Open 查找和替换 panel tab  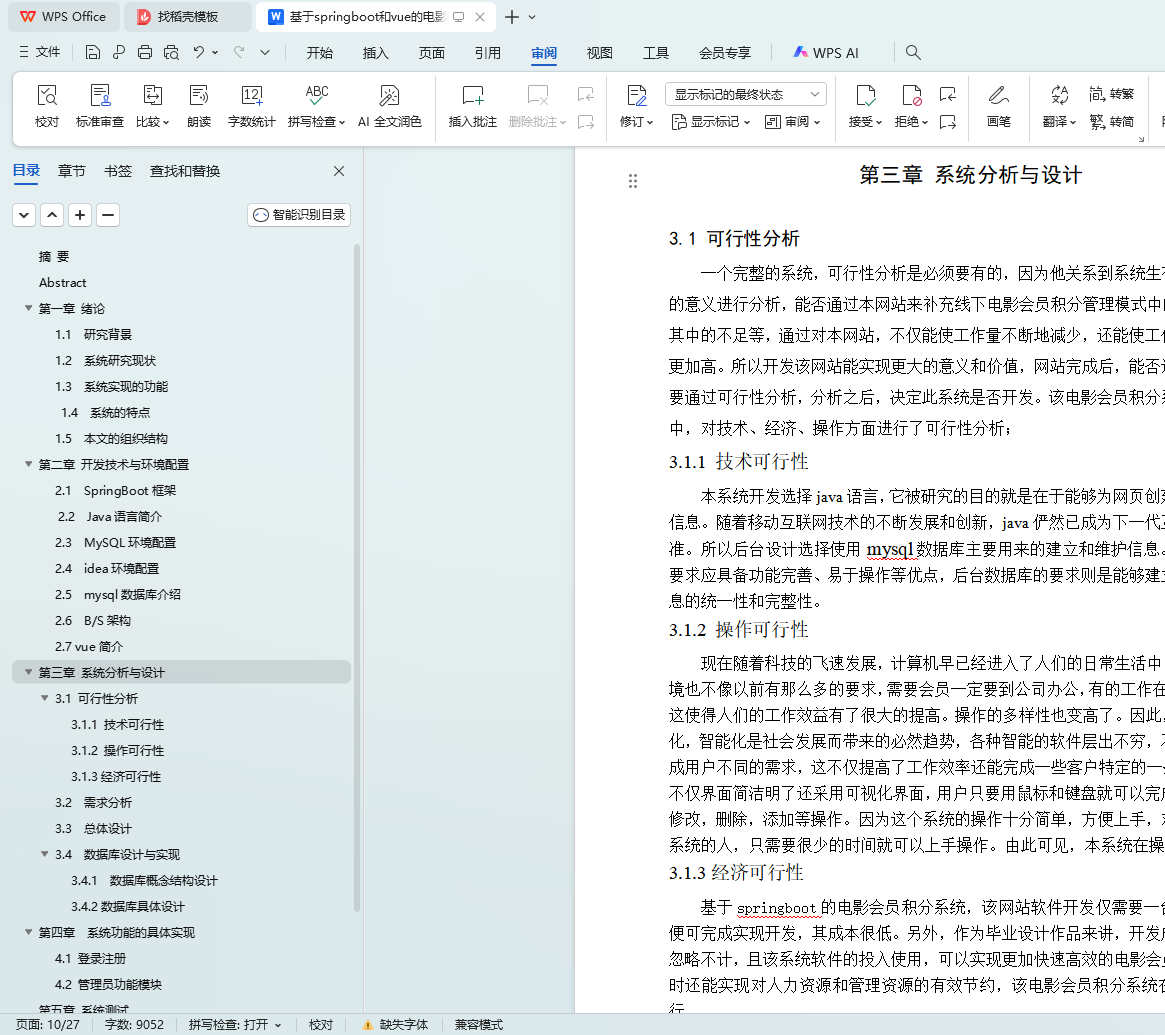click(185, 171)
